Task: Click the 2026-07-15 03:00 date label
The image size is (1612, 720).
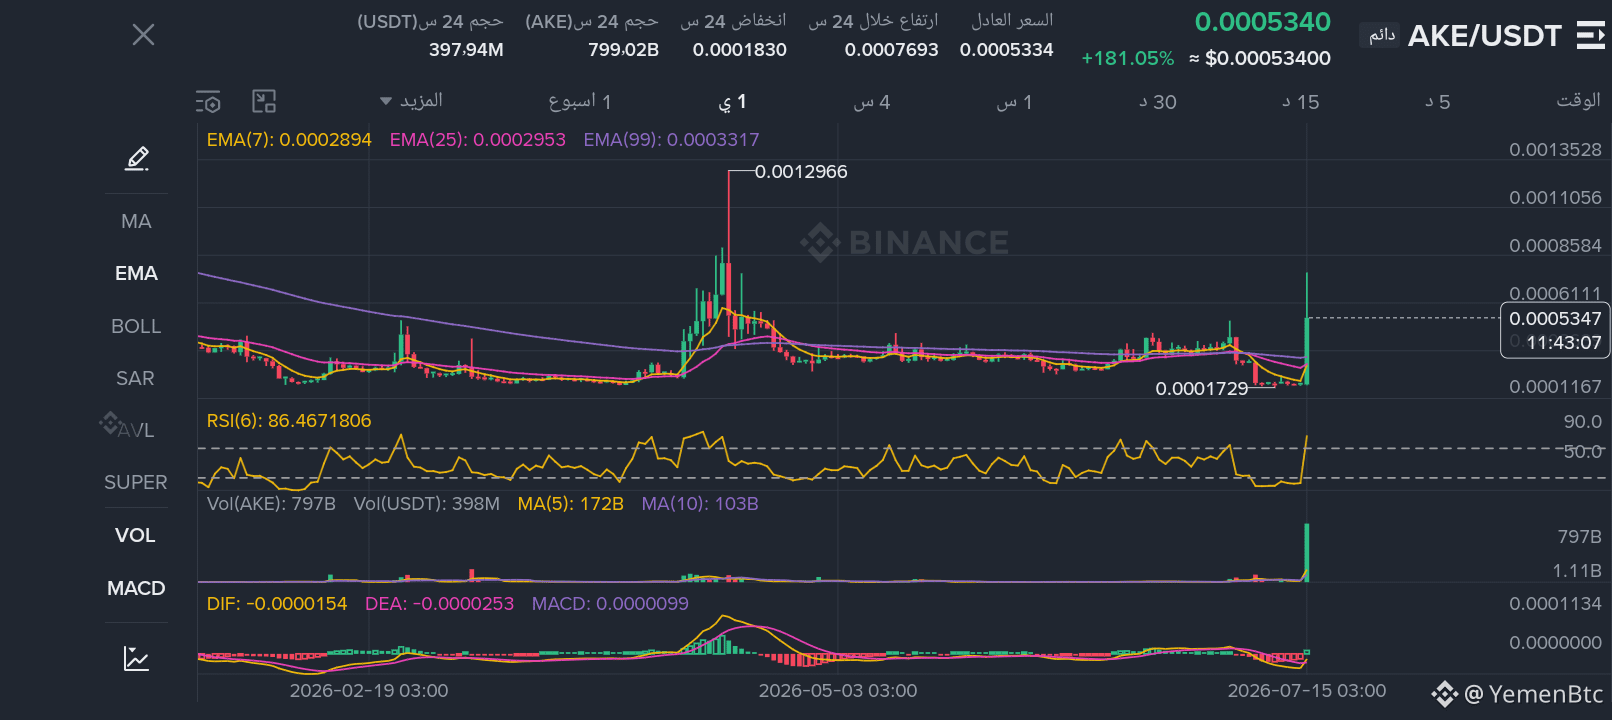Action: coord(1307,691)
